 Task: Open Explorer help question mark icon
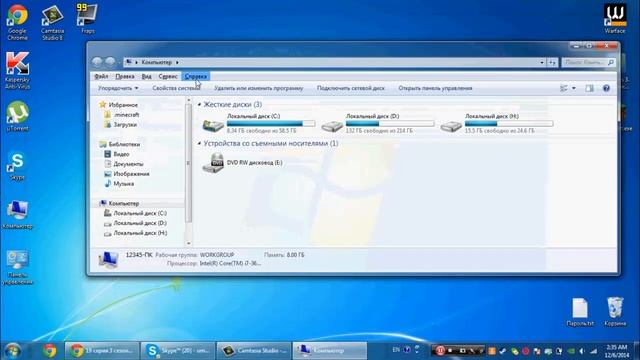[x=606, y=88]
